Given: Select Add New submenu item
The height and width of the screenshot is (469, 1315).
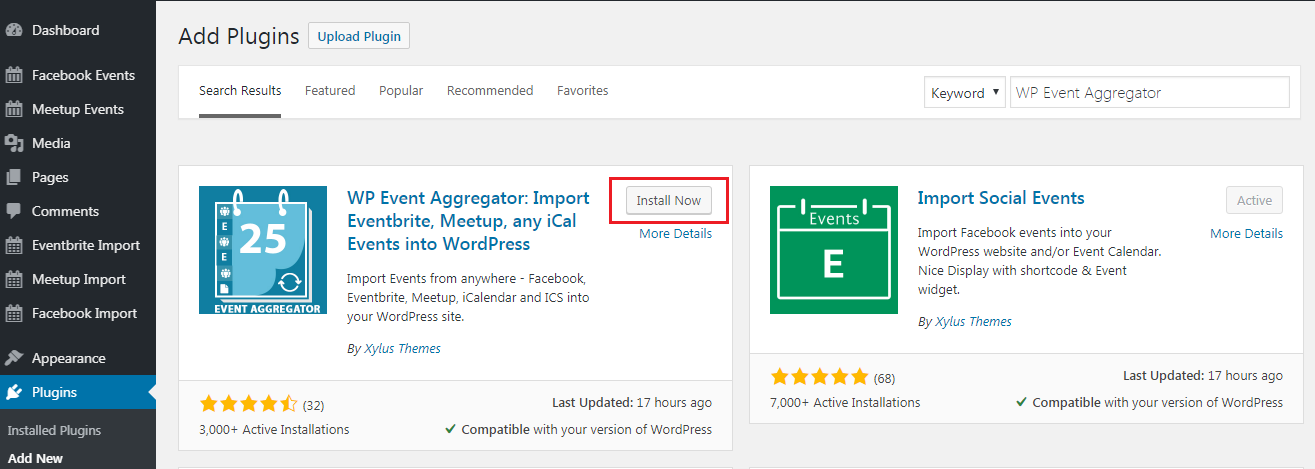Looking at the screenshot, I should click(35, 459).
